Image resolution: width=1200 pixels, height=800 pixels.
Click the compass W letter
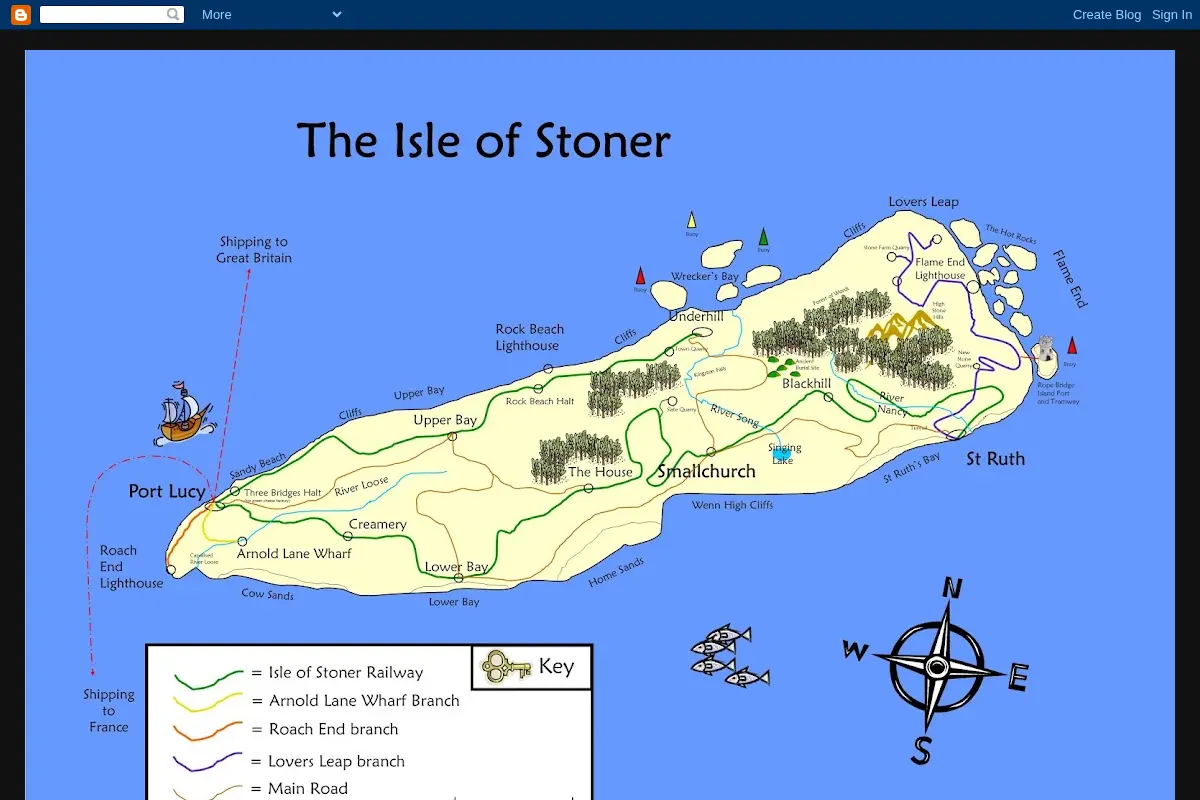(x=856, y=651)
